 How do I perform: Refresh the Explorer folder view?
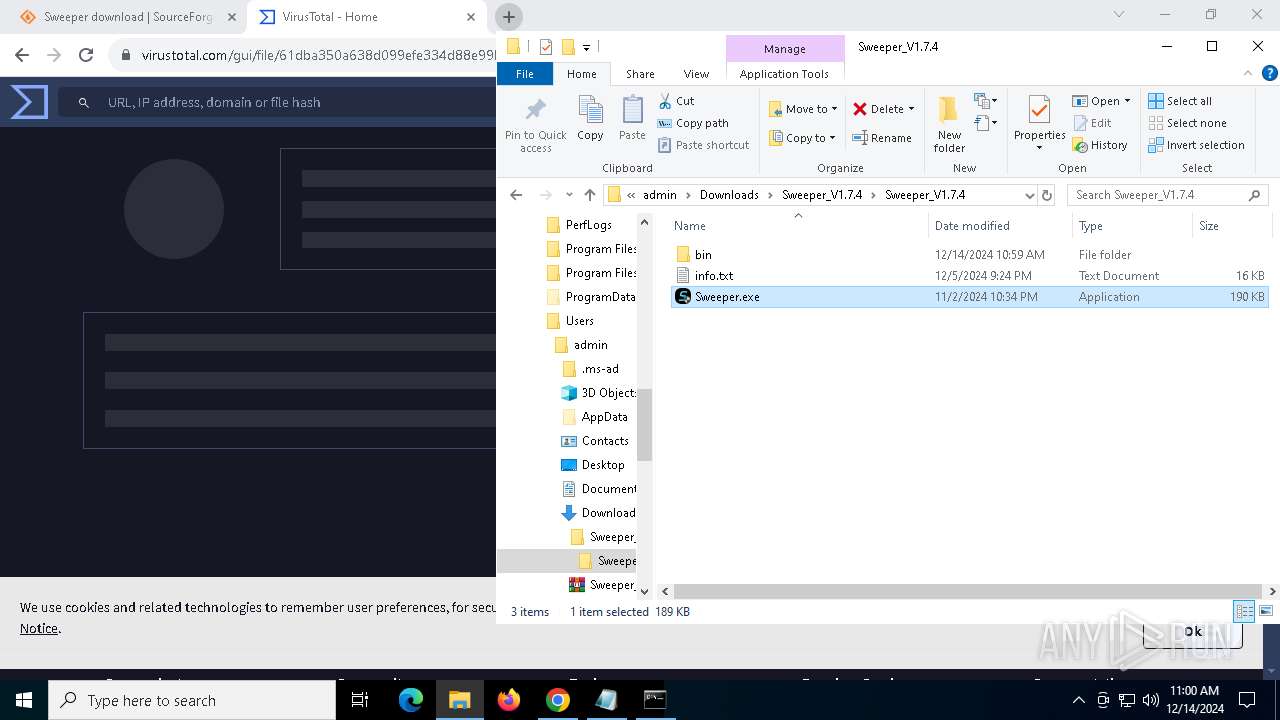pyautogui.click(x=1047, y=195)
